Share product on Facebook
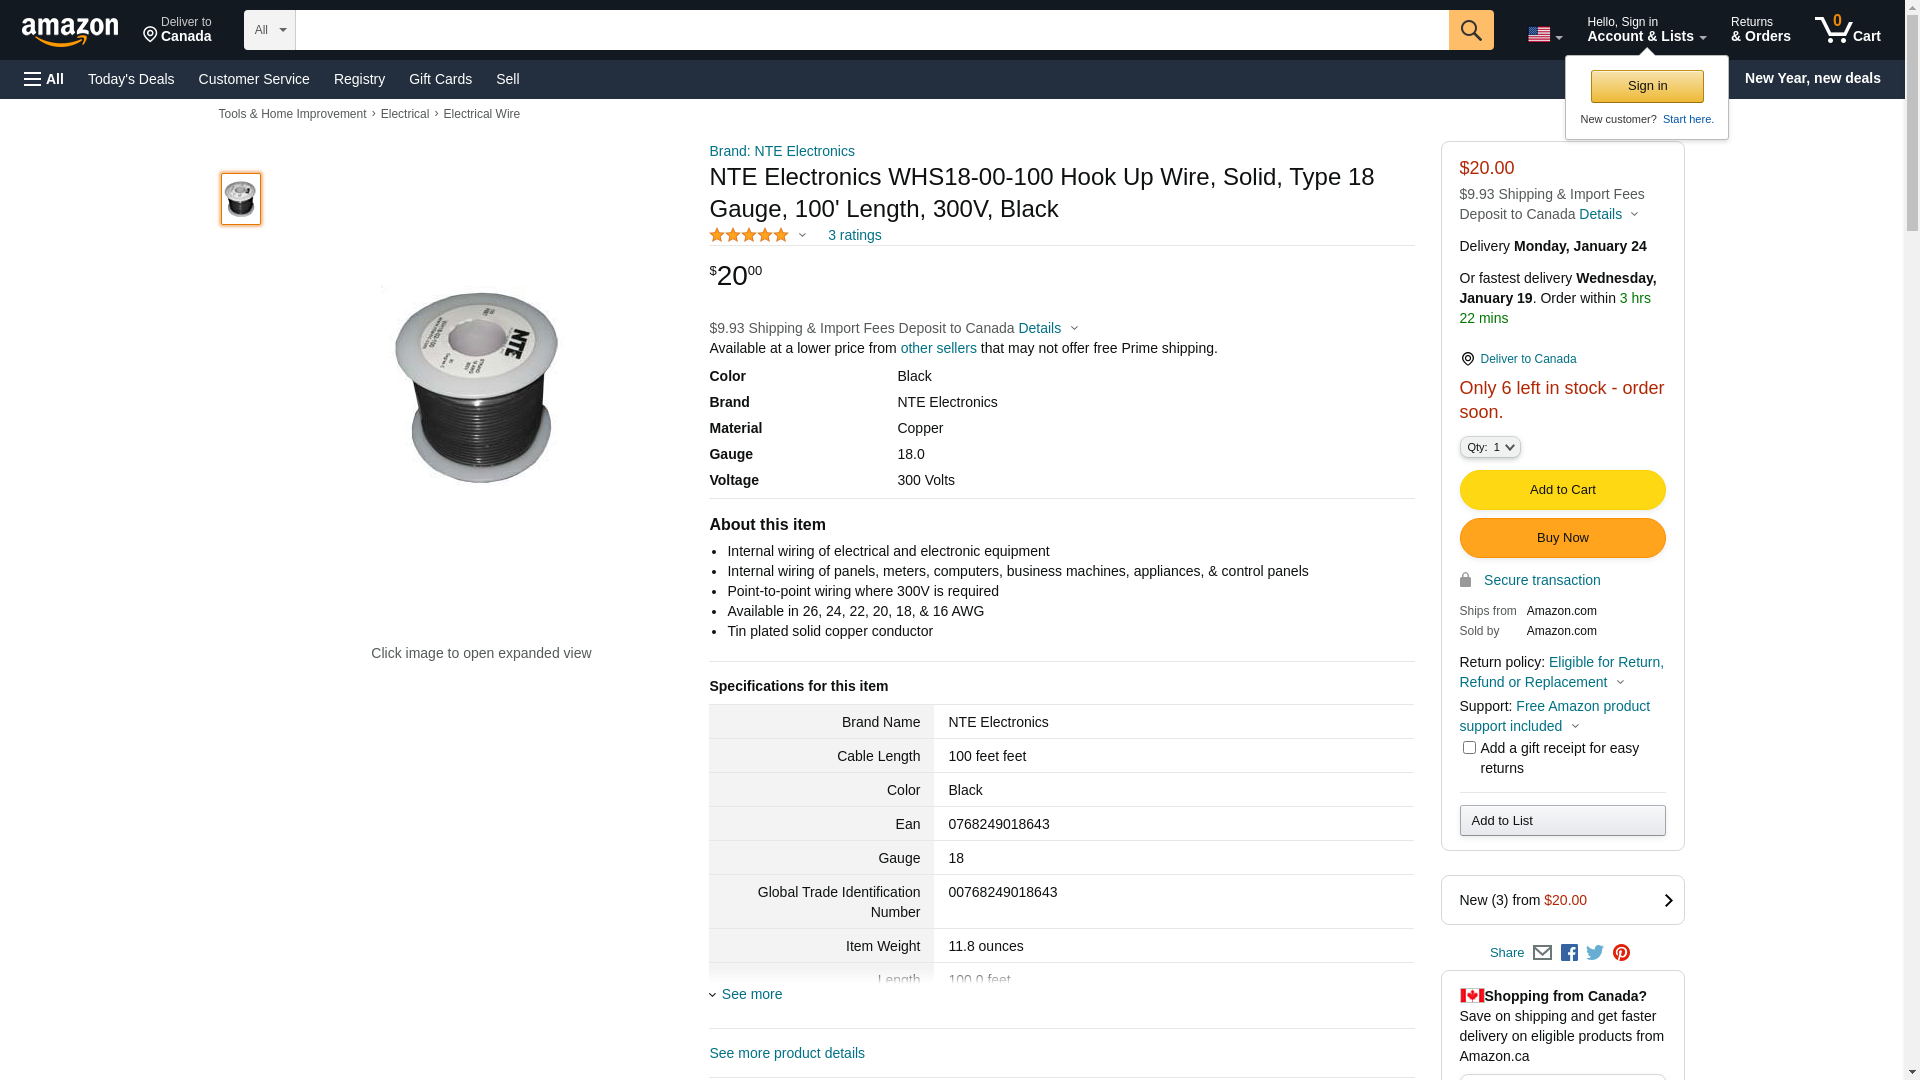1920x1080 pixels. [x=1569, y=953]
